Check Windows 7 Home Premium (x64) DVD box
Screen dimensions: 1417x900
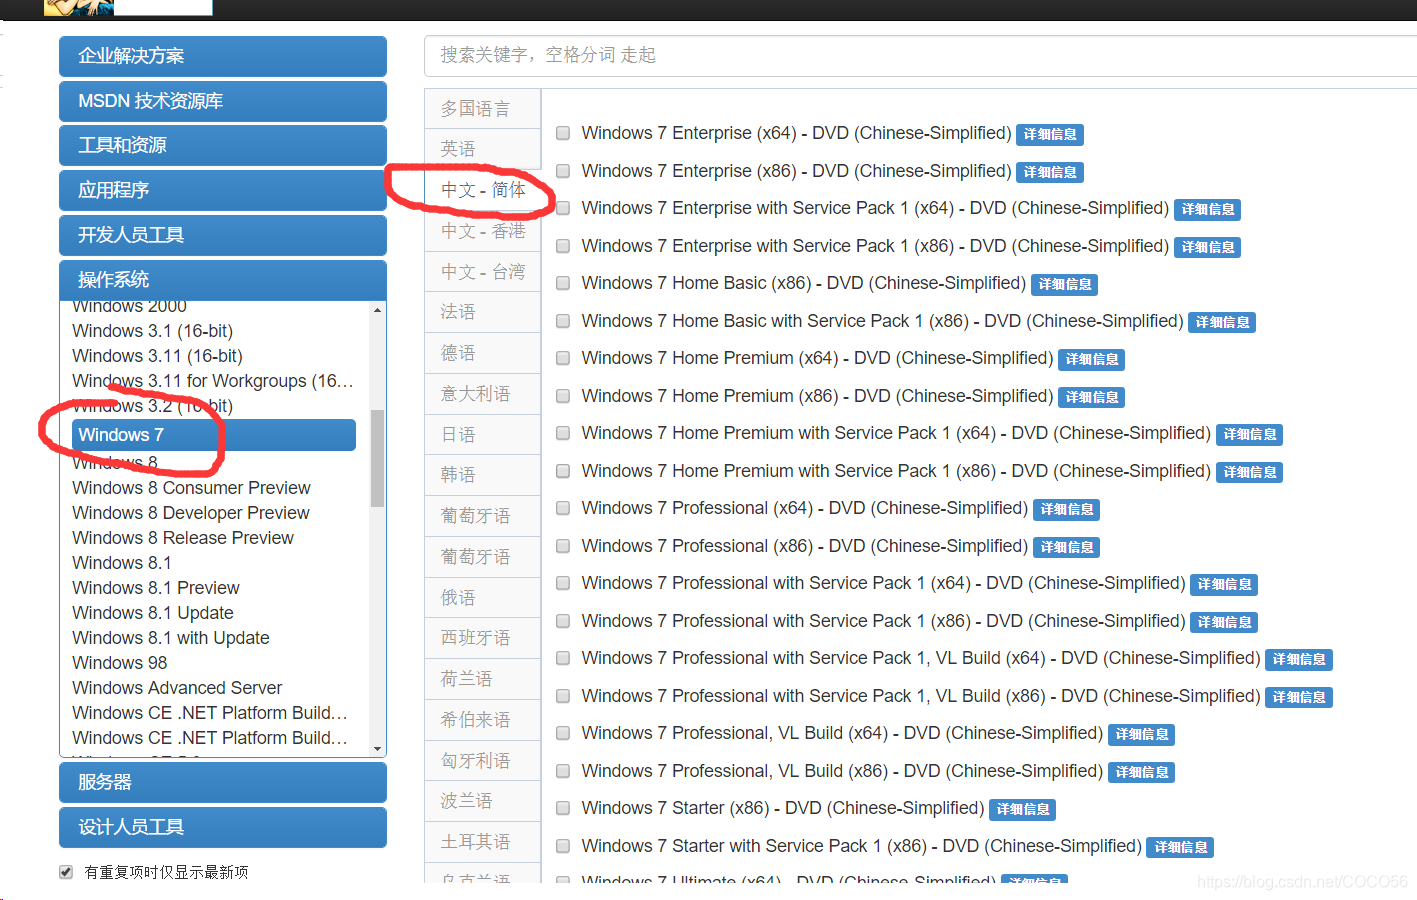pos(563,358)
